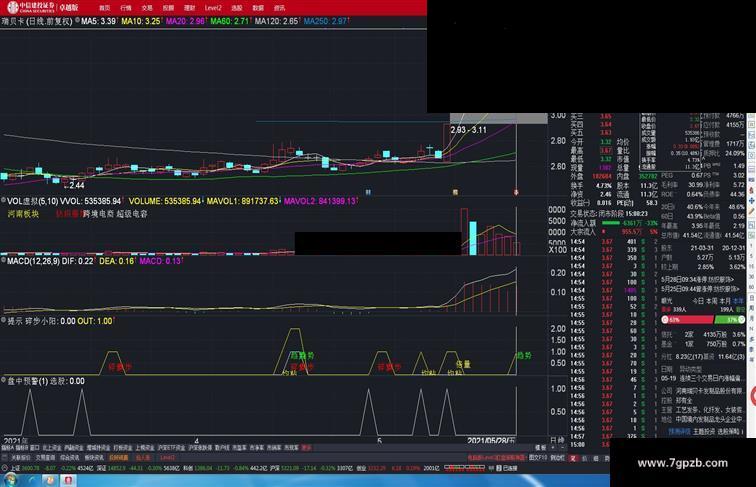Click the red figure icon in right sidebar

click(x=751, y=190)
